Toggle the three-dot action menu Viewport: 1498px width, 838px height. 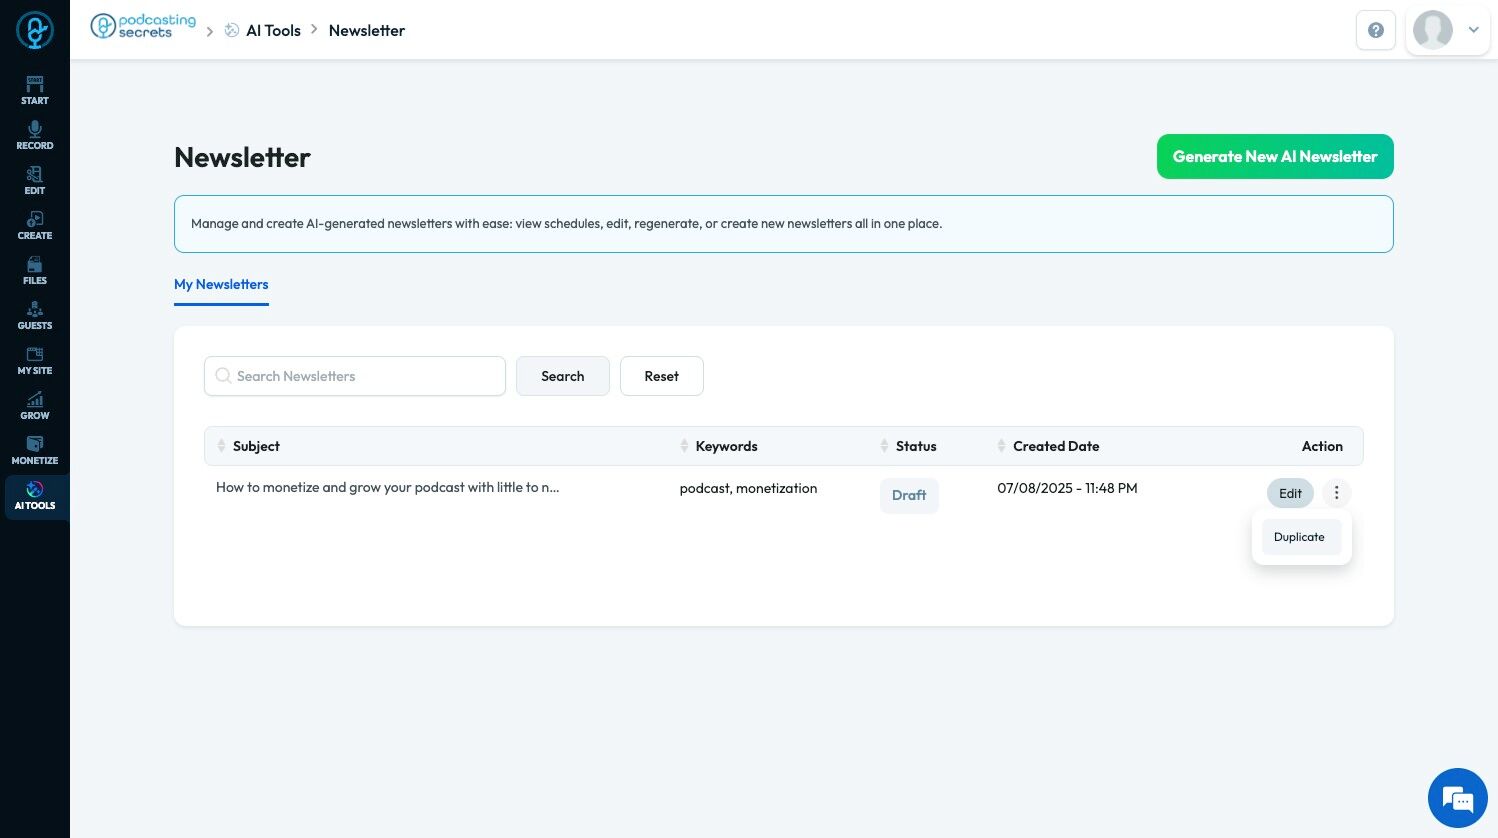click(1336, 493)
